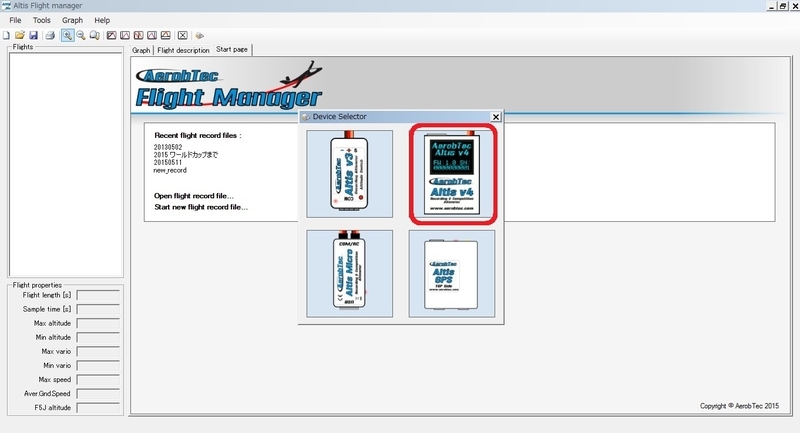The height and width of the screenshot is (433, 800).
Task: Click the Copyright AeroTec 2015 text
Action: coord(739,406)
